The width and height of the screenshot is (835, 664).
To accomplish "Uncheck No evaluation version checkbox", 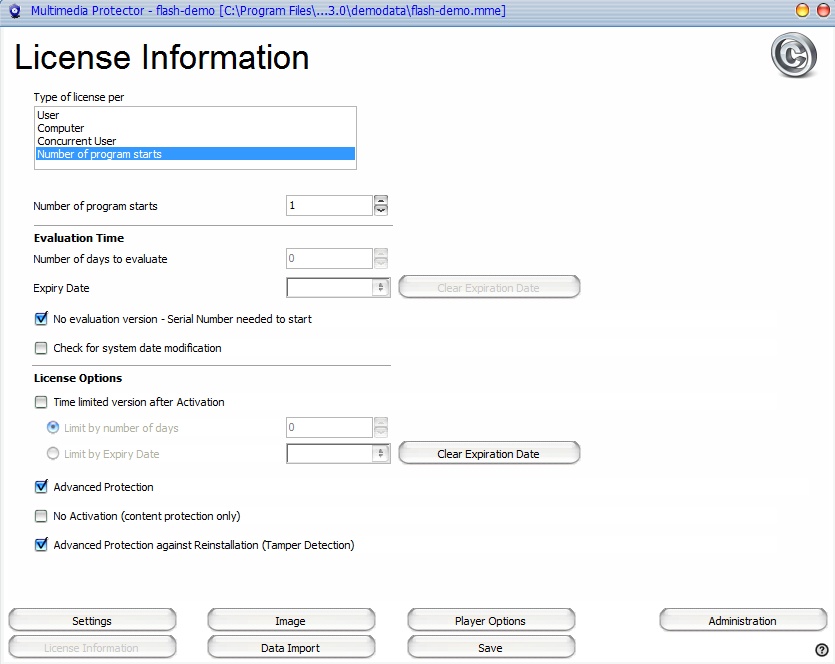I will (41, 319).
